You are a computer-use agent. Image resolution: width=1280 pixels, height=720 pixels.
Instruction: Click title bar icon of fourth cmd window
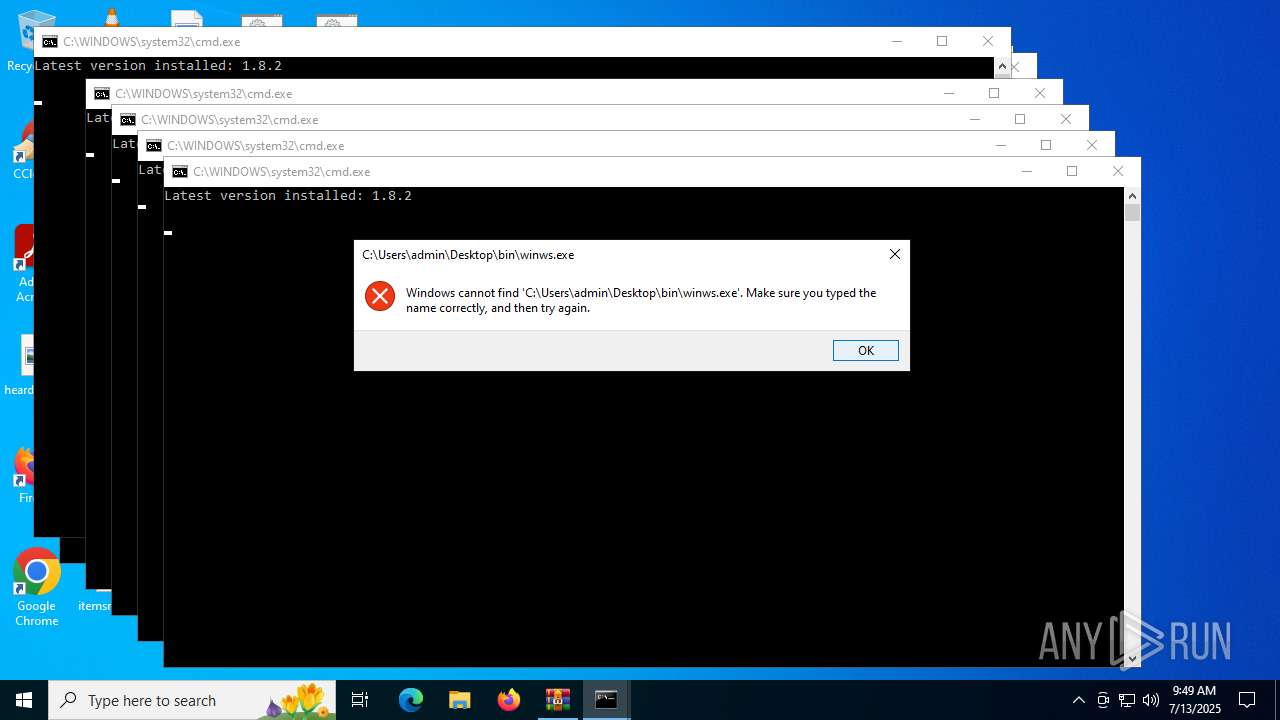pyautogui.click(x=128, y=120)
